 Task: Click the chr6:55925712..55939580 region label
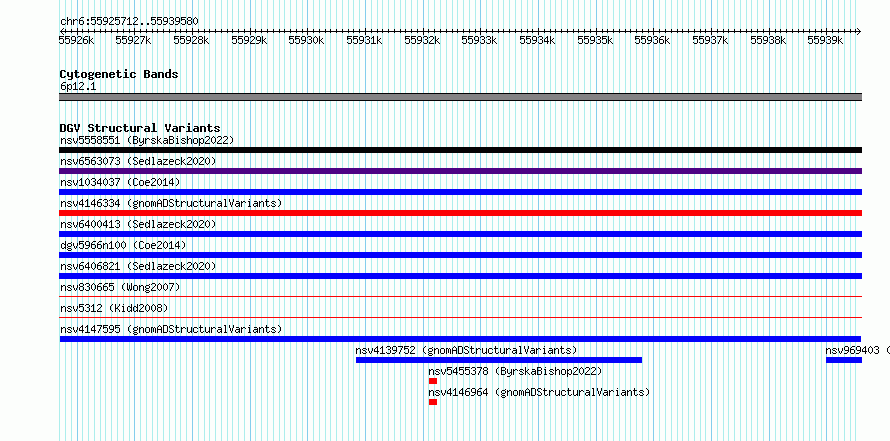(x=129, y=21)
